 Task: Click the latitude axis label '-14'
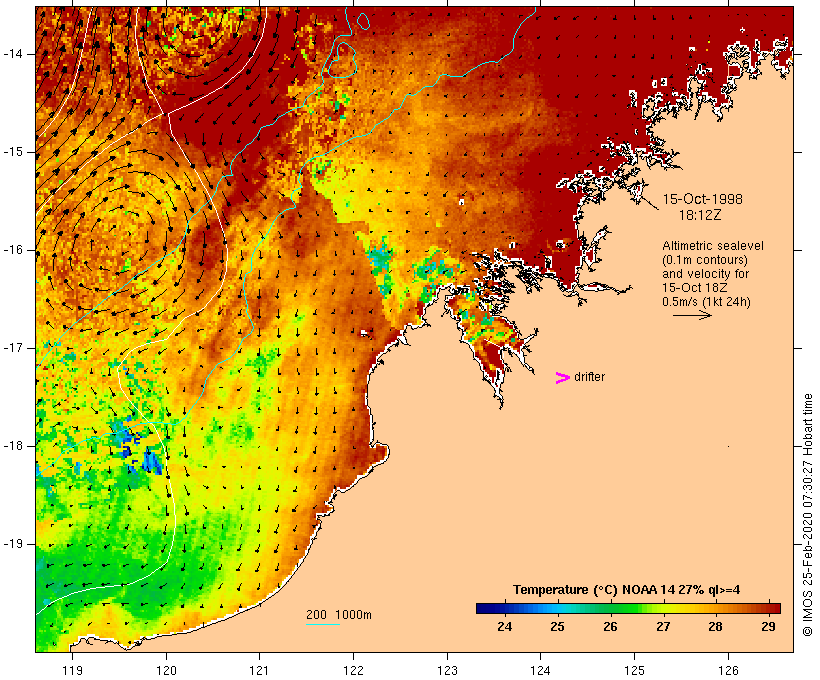coord(13,54)
